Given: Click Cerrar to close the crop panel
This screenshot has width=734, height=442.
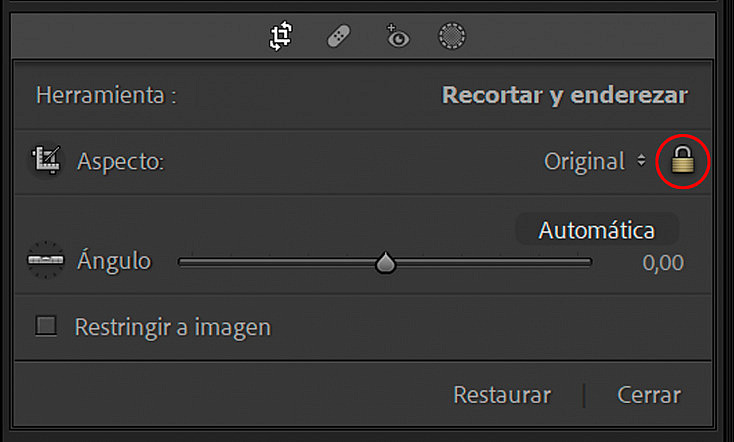Looking at the screenshot, I should [649, 395].
